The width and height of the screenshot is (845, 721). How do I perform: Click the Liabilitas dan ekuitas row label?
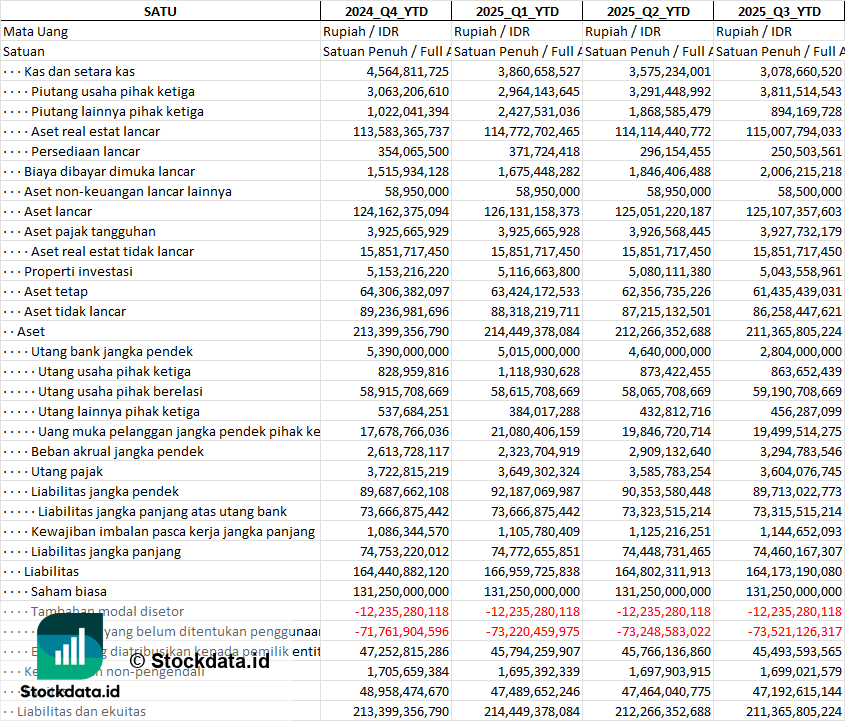click(x=81, y=712)
